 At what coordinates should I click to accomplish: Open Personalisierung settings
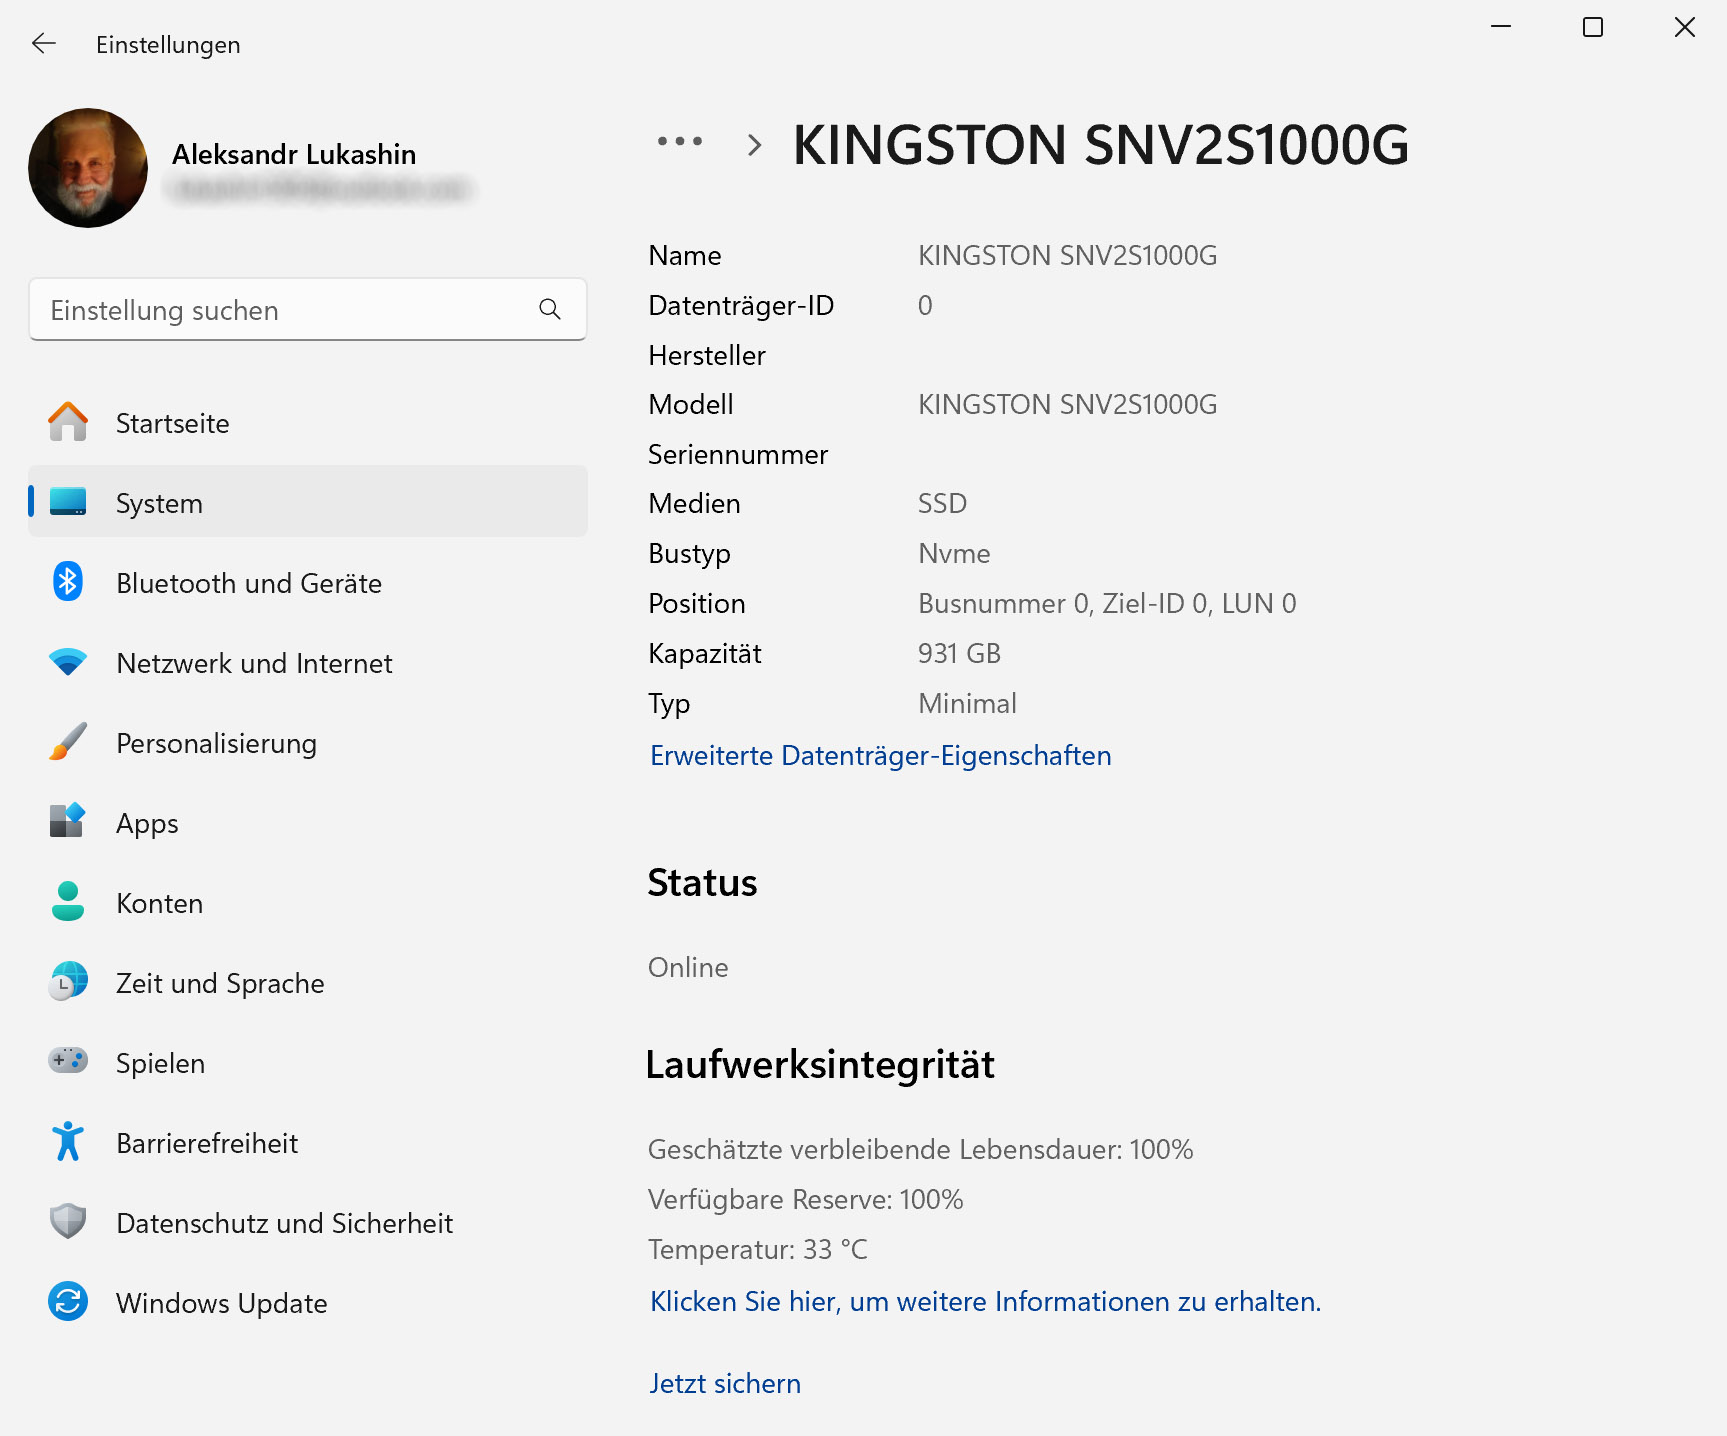308,742
